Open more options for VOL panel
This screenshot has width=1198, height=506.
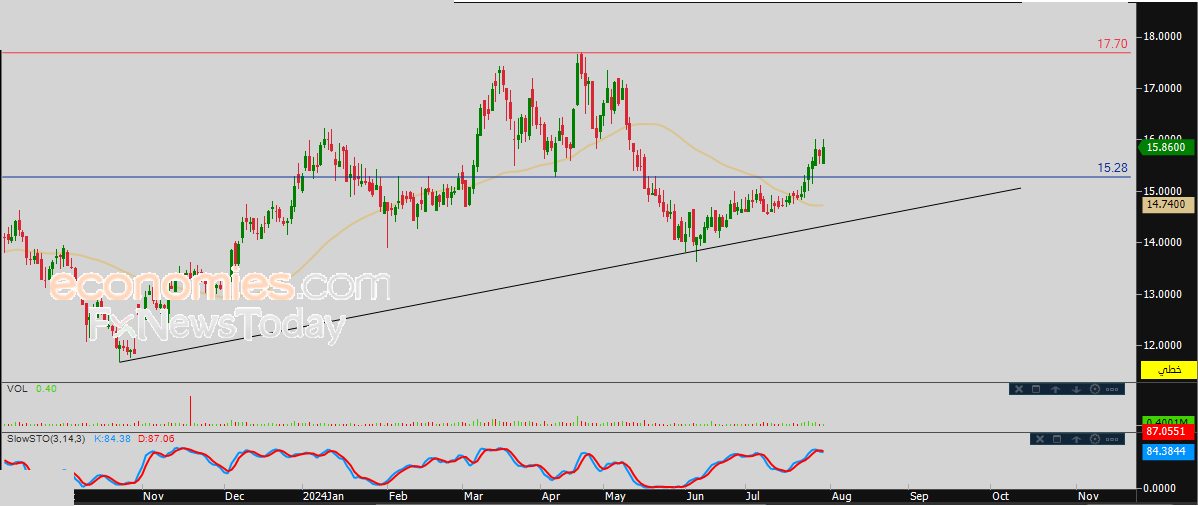[1112, 389]
